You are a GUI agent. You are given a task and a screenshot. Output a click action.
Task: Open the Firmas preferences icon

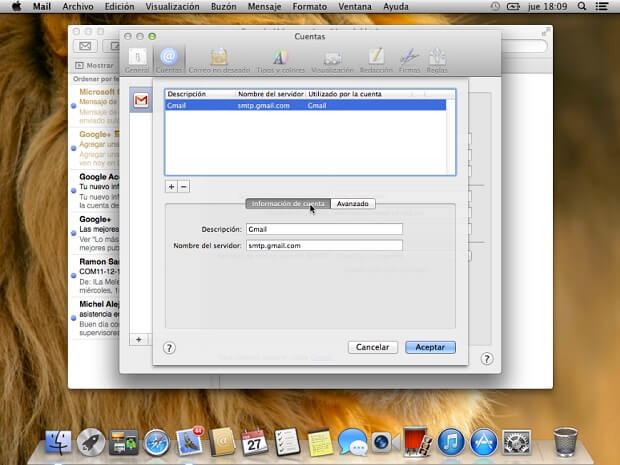pos(409,58)
